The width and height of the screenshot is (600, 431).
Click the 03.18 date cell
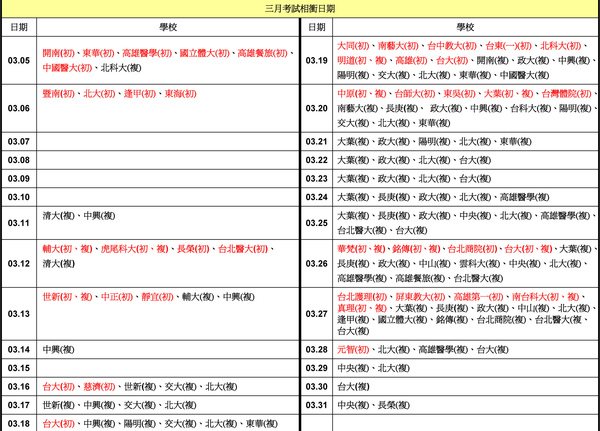19,423
